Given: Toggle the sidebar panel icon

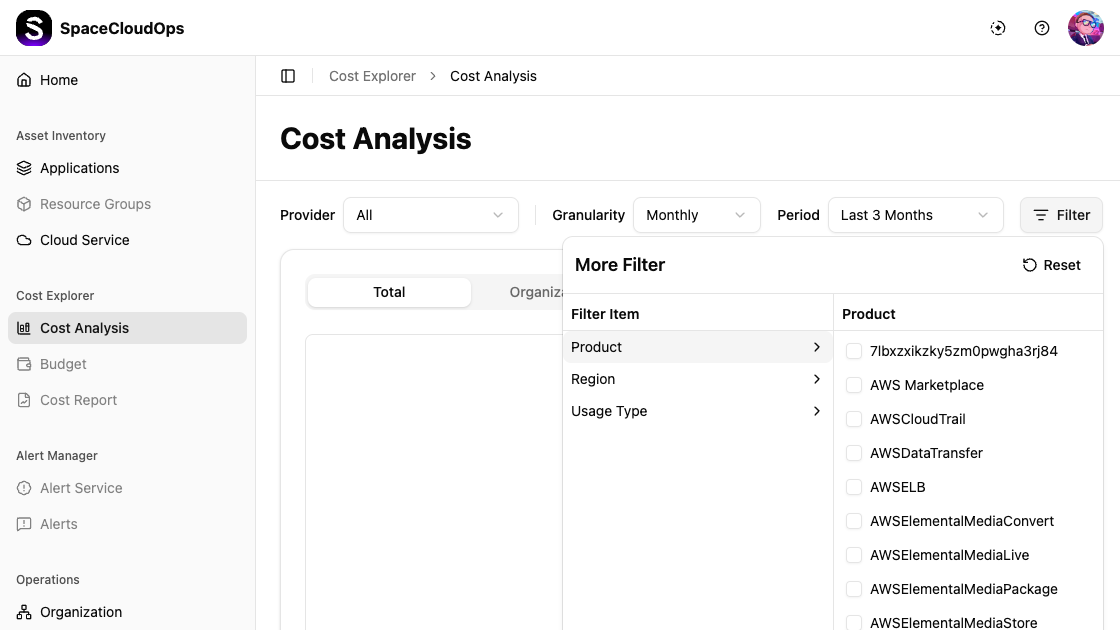Looking at the screenshot, I should (288, 76).
